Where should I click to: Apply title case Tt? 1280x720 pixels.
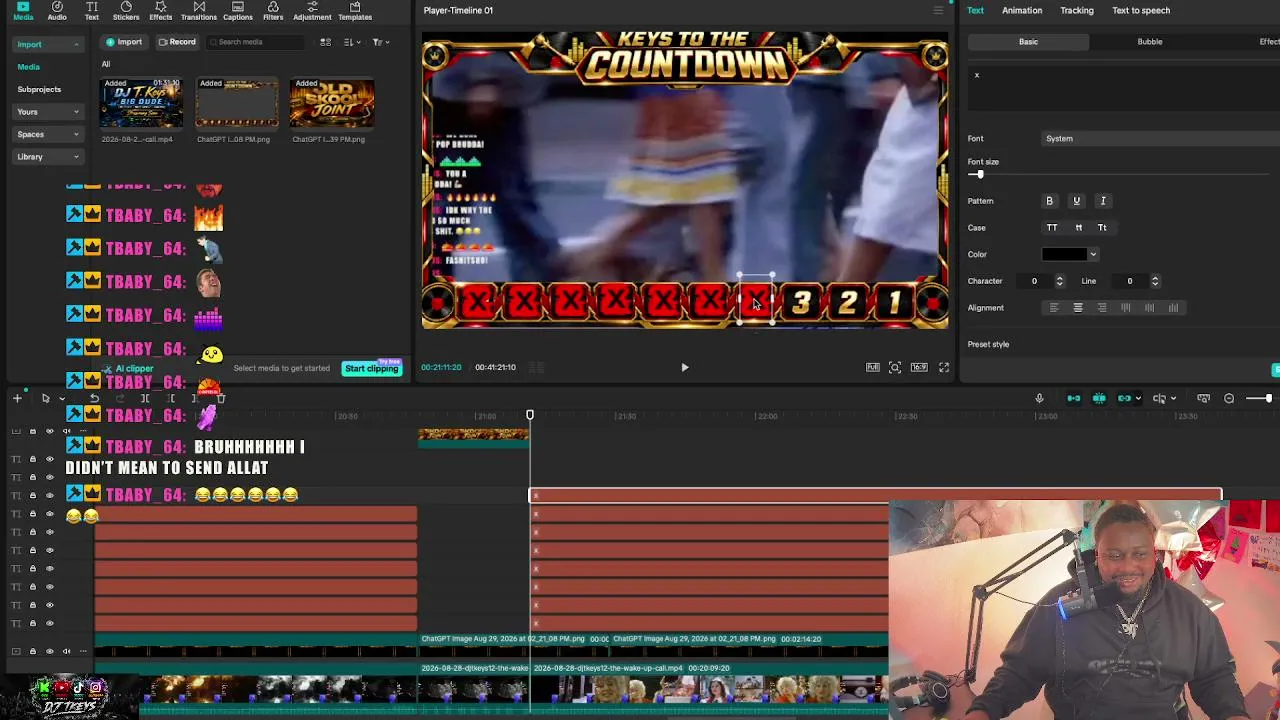click(1102, 228)
